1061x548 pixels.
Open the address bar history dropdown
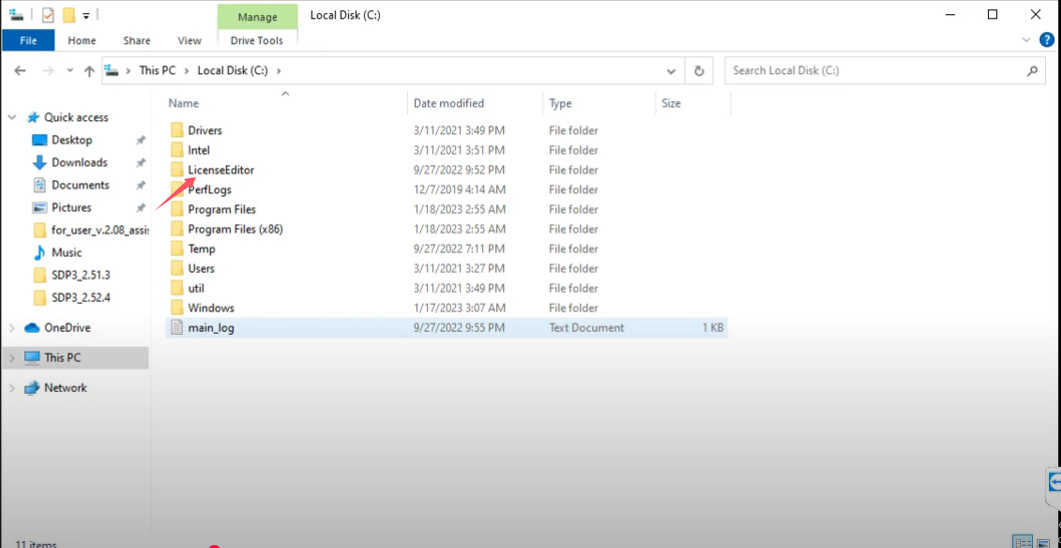(671, 70)
